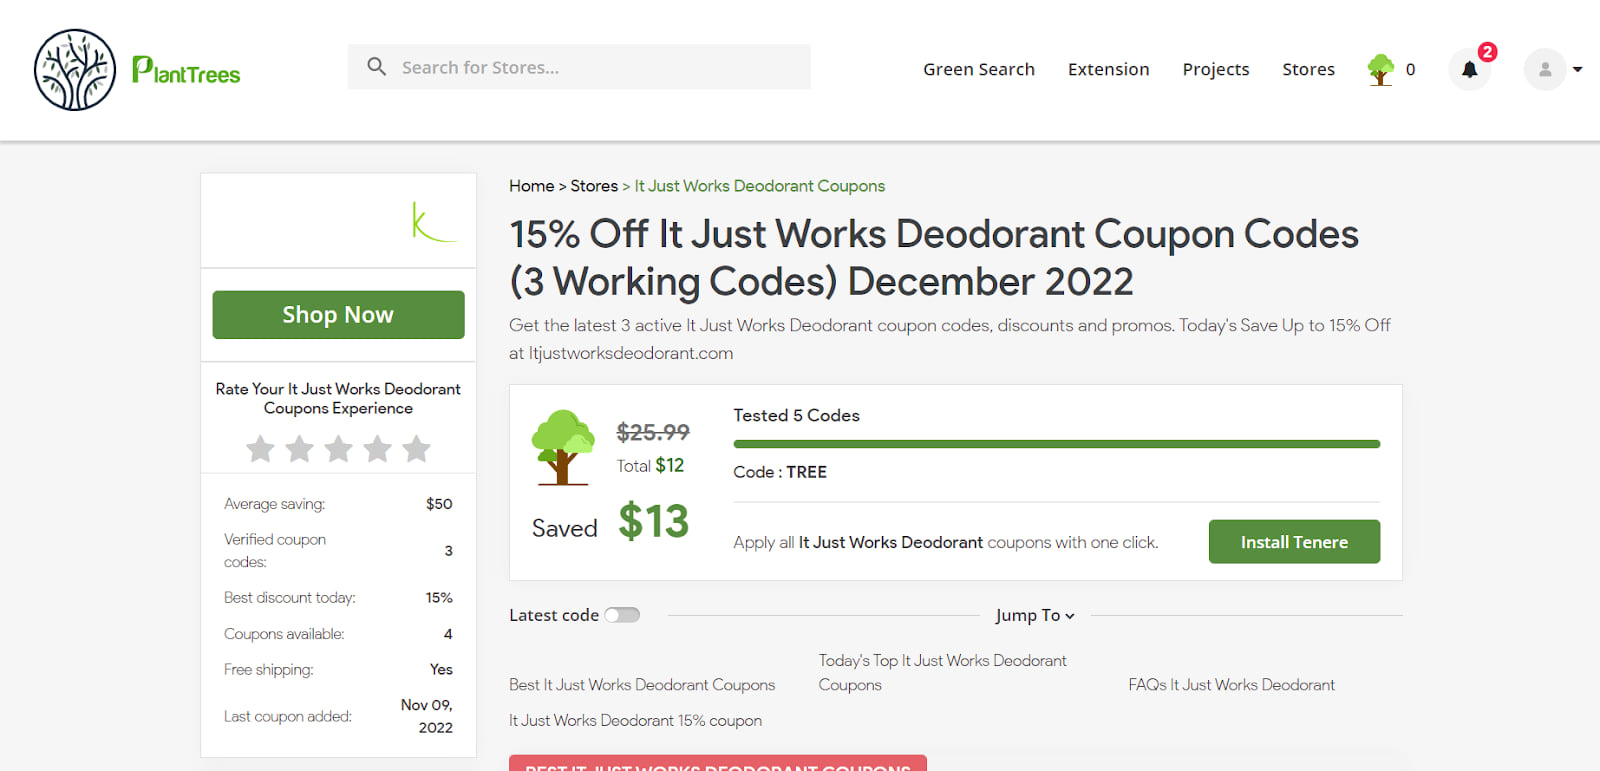The image size is (1600, 771).
Task: Rate experience with the third star
Action: pyautogui.click(x=338, y=449)
